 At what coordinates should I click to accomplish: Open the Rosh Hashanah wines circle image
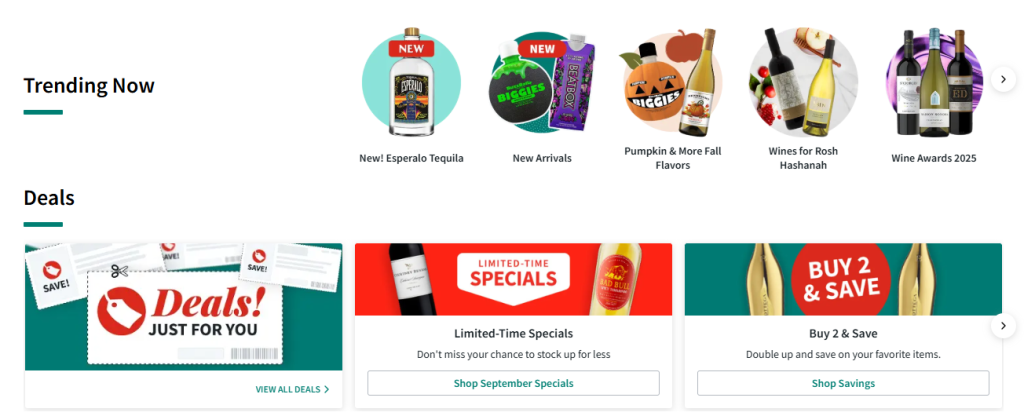(803, 81)
